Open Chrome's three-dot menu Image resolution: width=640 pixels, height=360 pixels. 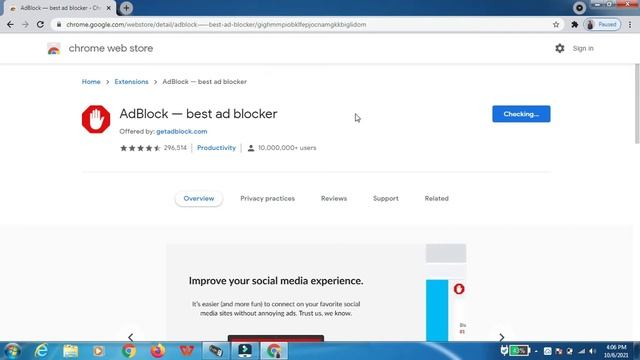(630, 24)
